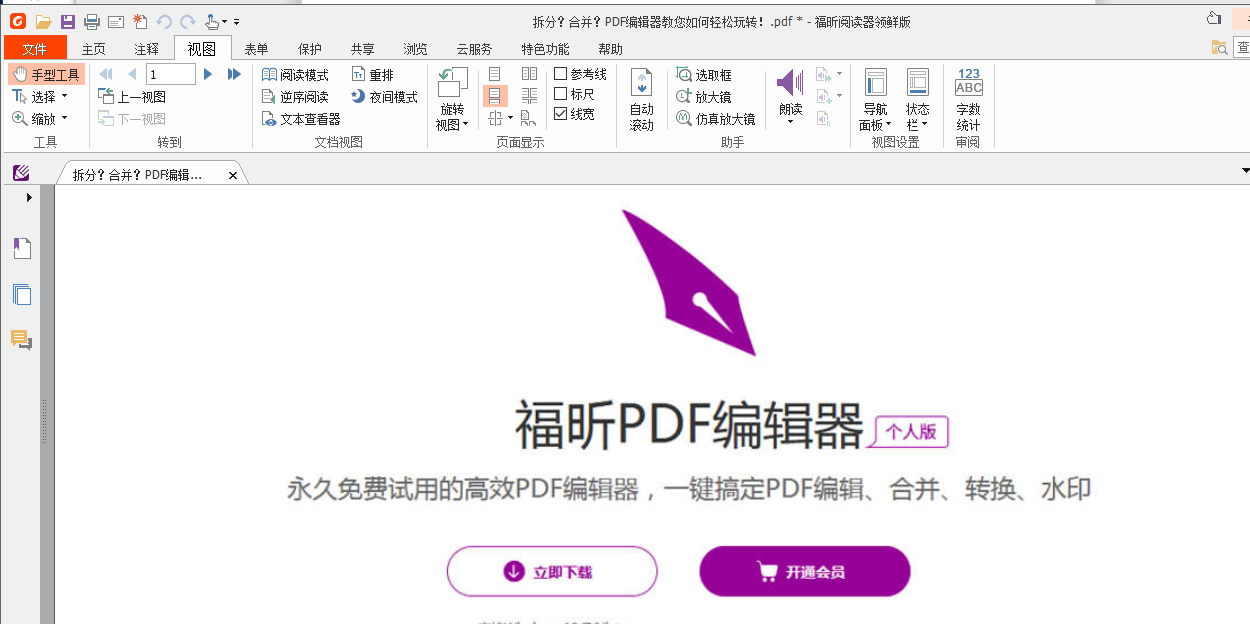This screenshot has width=1250, height=624.
Task: Print the document using printer icon
Action: point(92,21)
